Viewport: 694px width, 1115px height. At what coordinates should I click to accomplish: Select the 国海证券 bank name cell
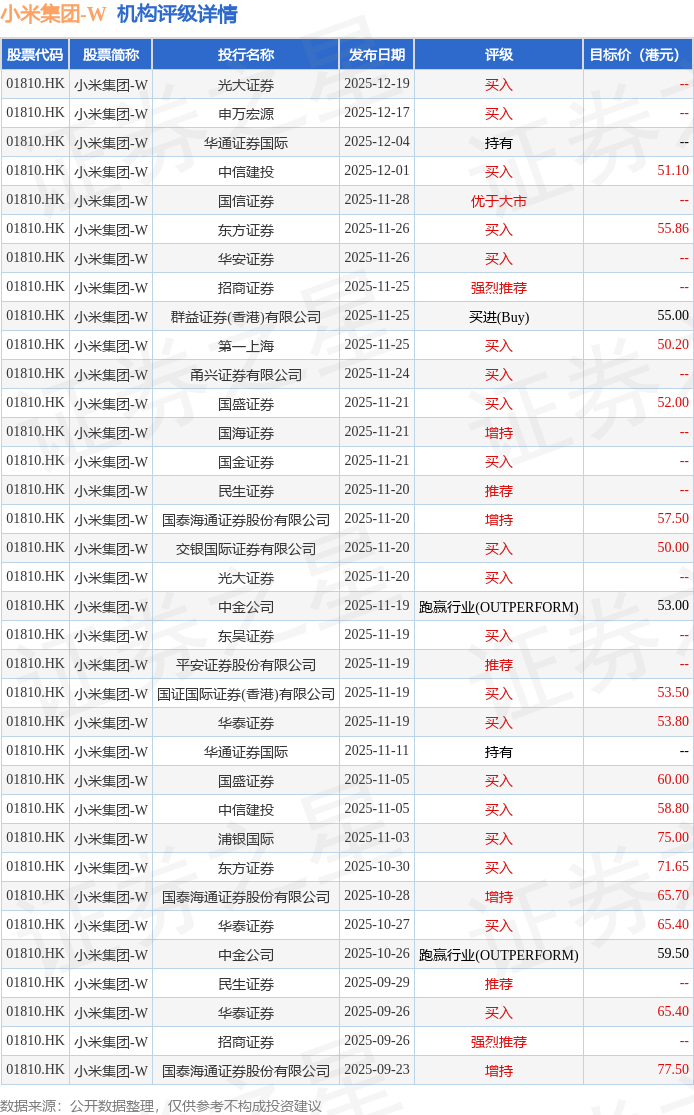[246, 433]
